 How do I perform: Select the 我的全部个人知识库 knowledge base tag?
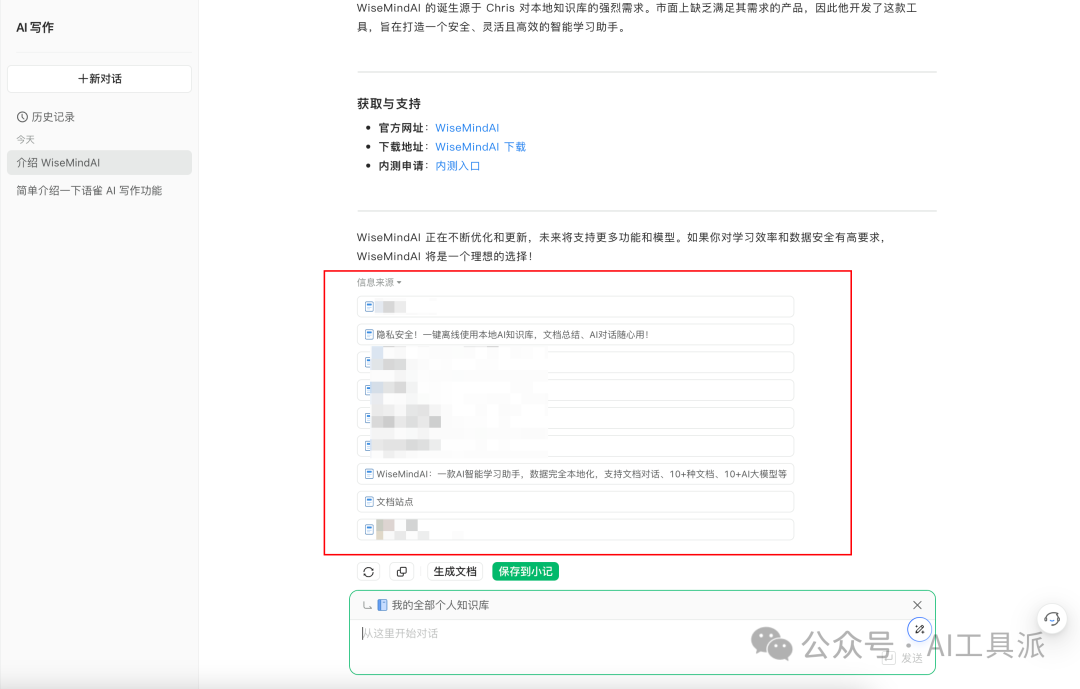[433, 606]
